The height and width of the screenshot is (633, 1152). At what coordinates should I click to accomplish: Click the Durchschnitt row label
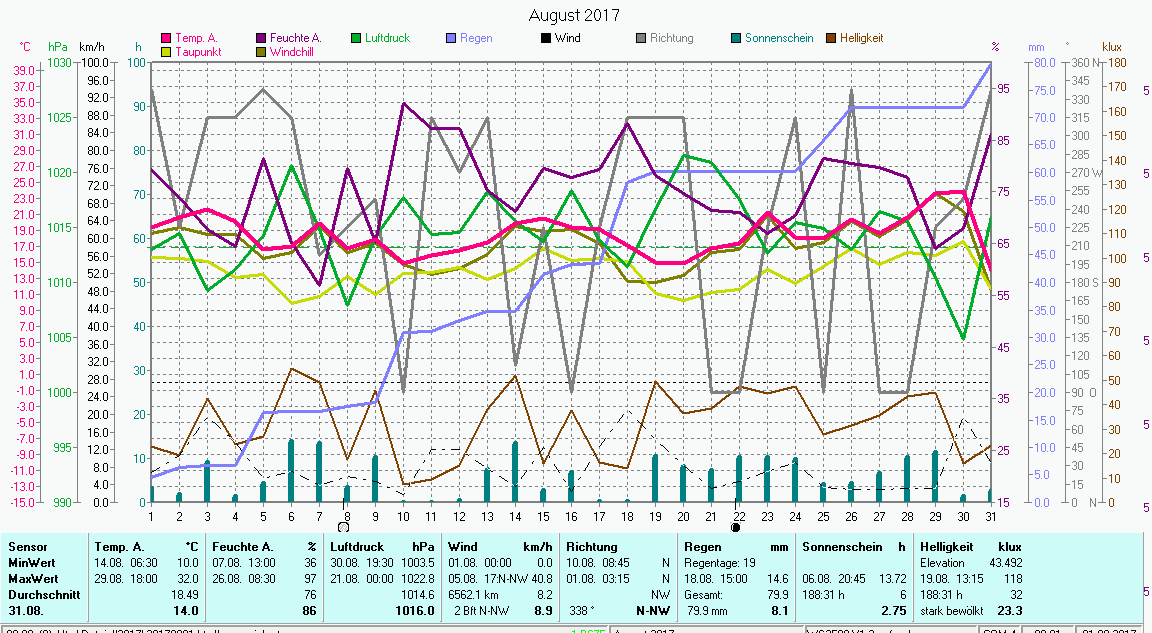point(41,592)
